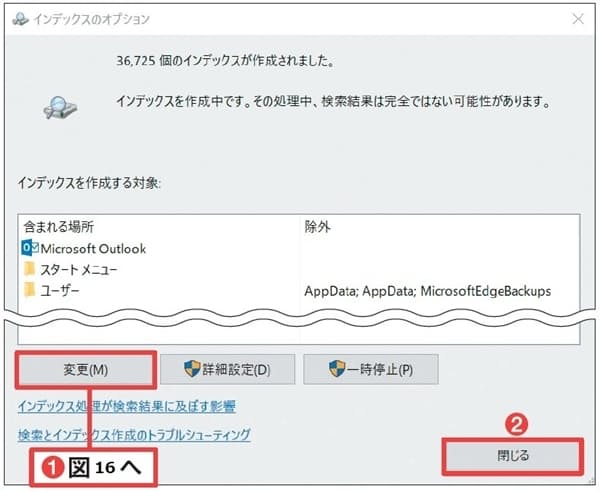600x492 pixels.
Task: Select the ユーザー row label
Action: pos(60,291)
